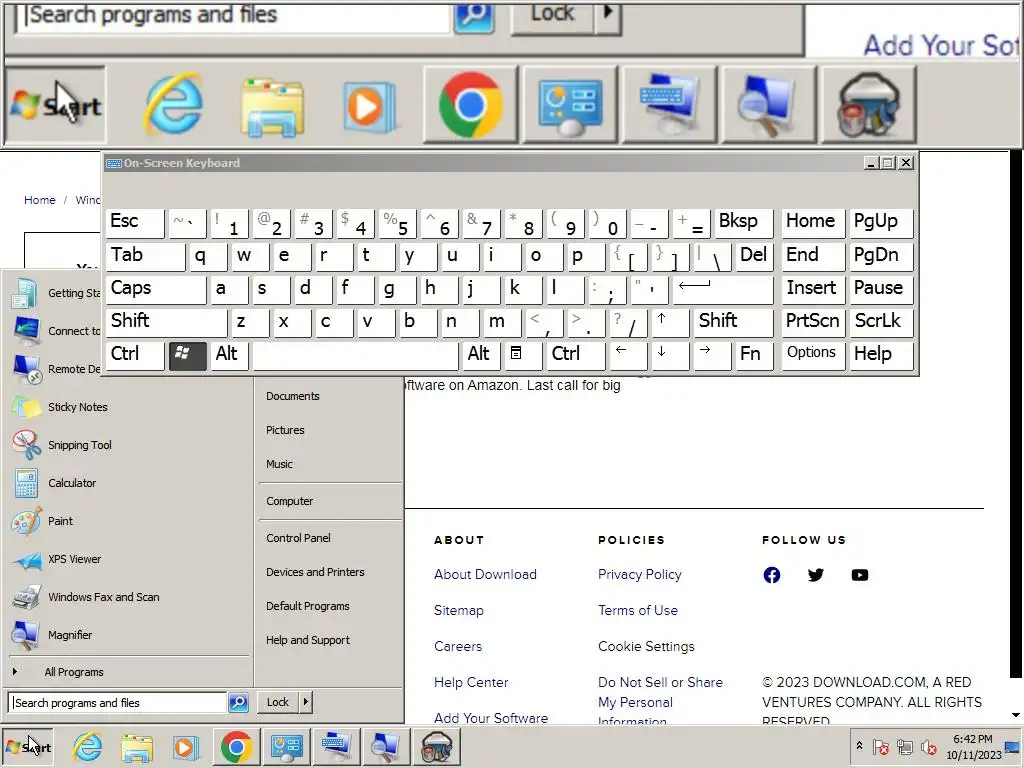Open Music from Start menu
The image size is (1024, 768).
280,464
